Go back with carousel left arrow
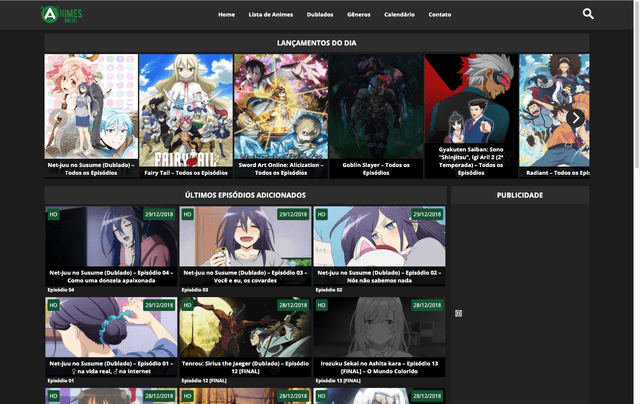This screenshot has width=640, height=404. pos(58,118)
